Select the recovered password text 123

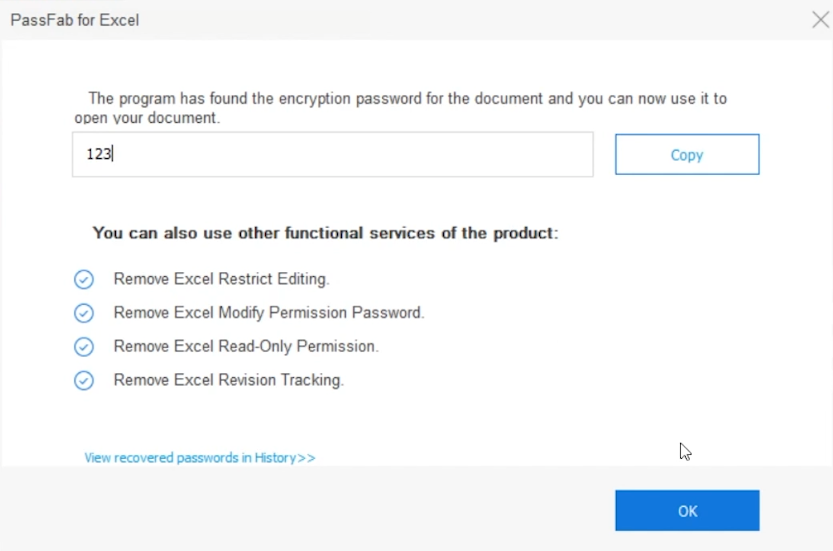point(98,155)
